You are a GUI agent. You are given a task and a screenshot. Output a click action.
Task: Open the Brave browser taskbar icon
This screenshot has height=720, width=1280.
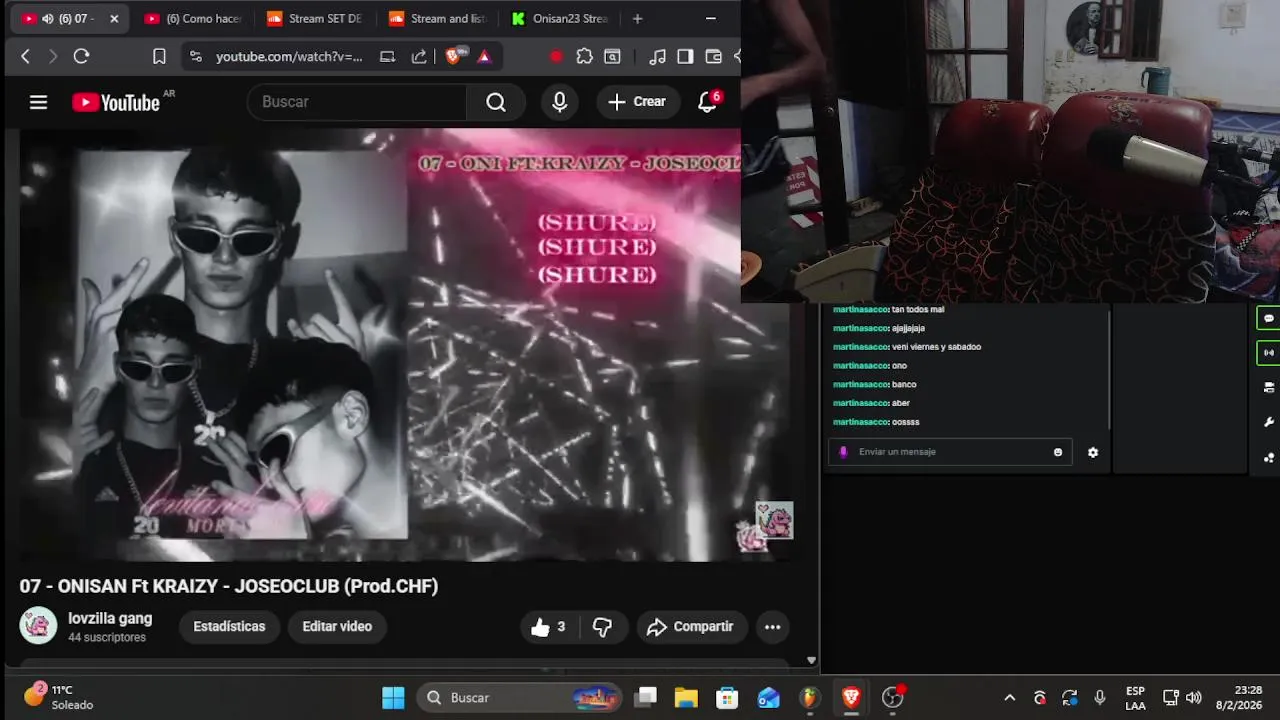pyautogui.click(x=851, y=697)
